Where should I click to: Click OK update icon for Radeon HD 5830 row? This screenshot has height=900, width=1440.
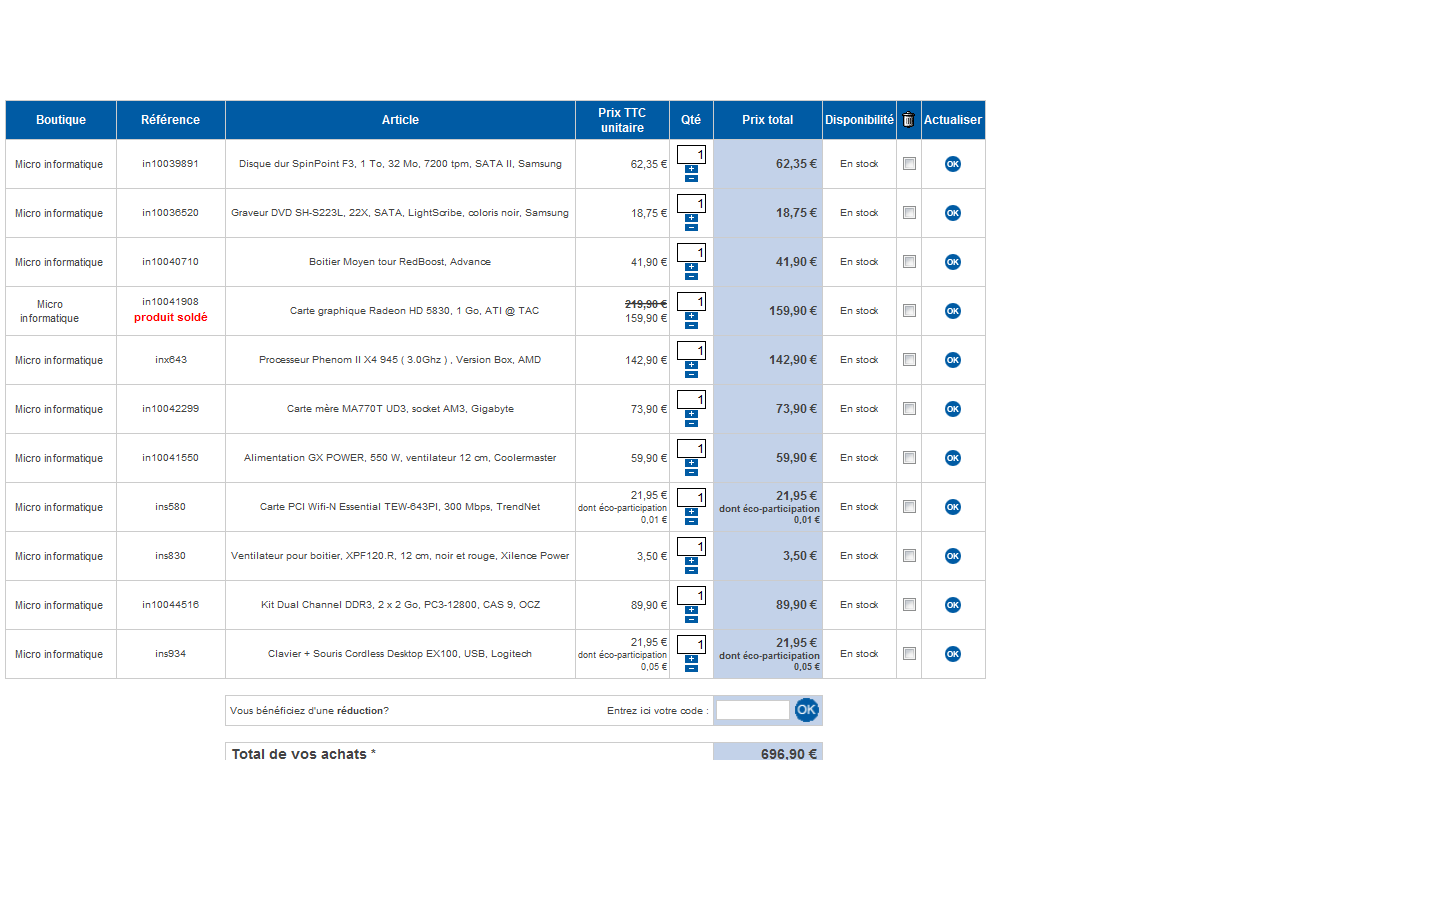(x=952, y=311)
